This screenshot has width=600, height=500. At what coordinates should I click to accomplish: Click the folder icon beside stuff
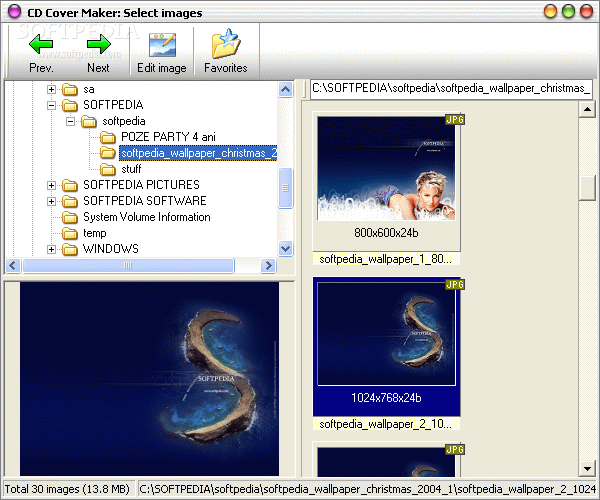pyautogui.click(x=108, y=169)
